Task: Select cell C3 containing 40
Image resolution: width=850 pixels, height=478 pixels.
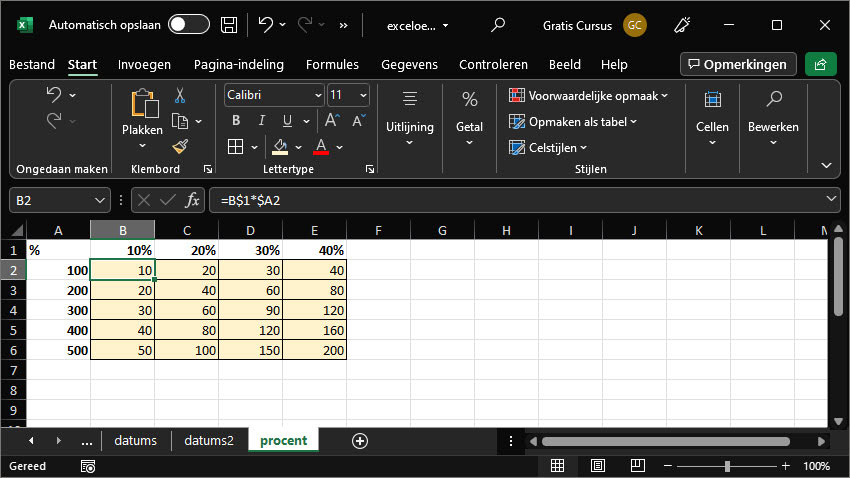Action: (186, 290)
